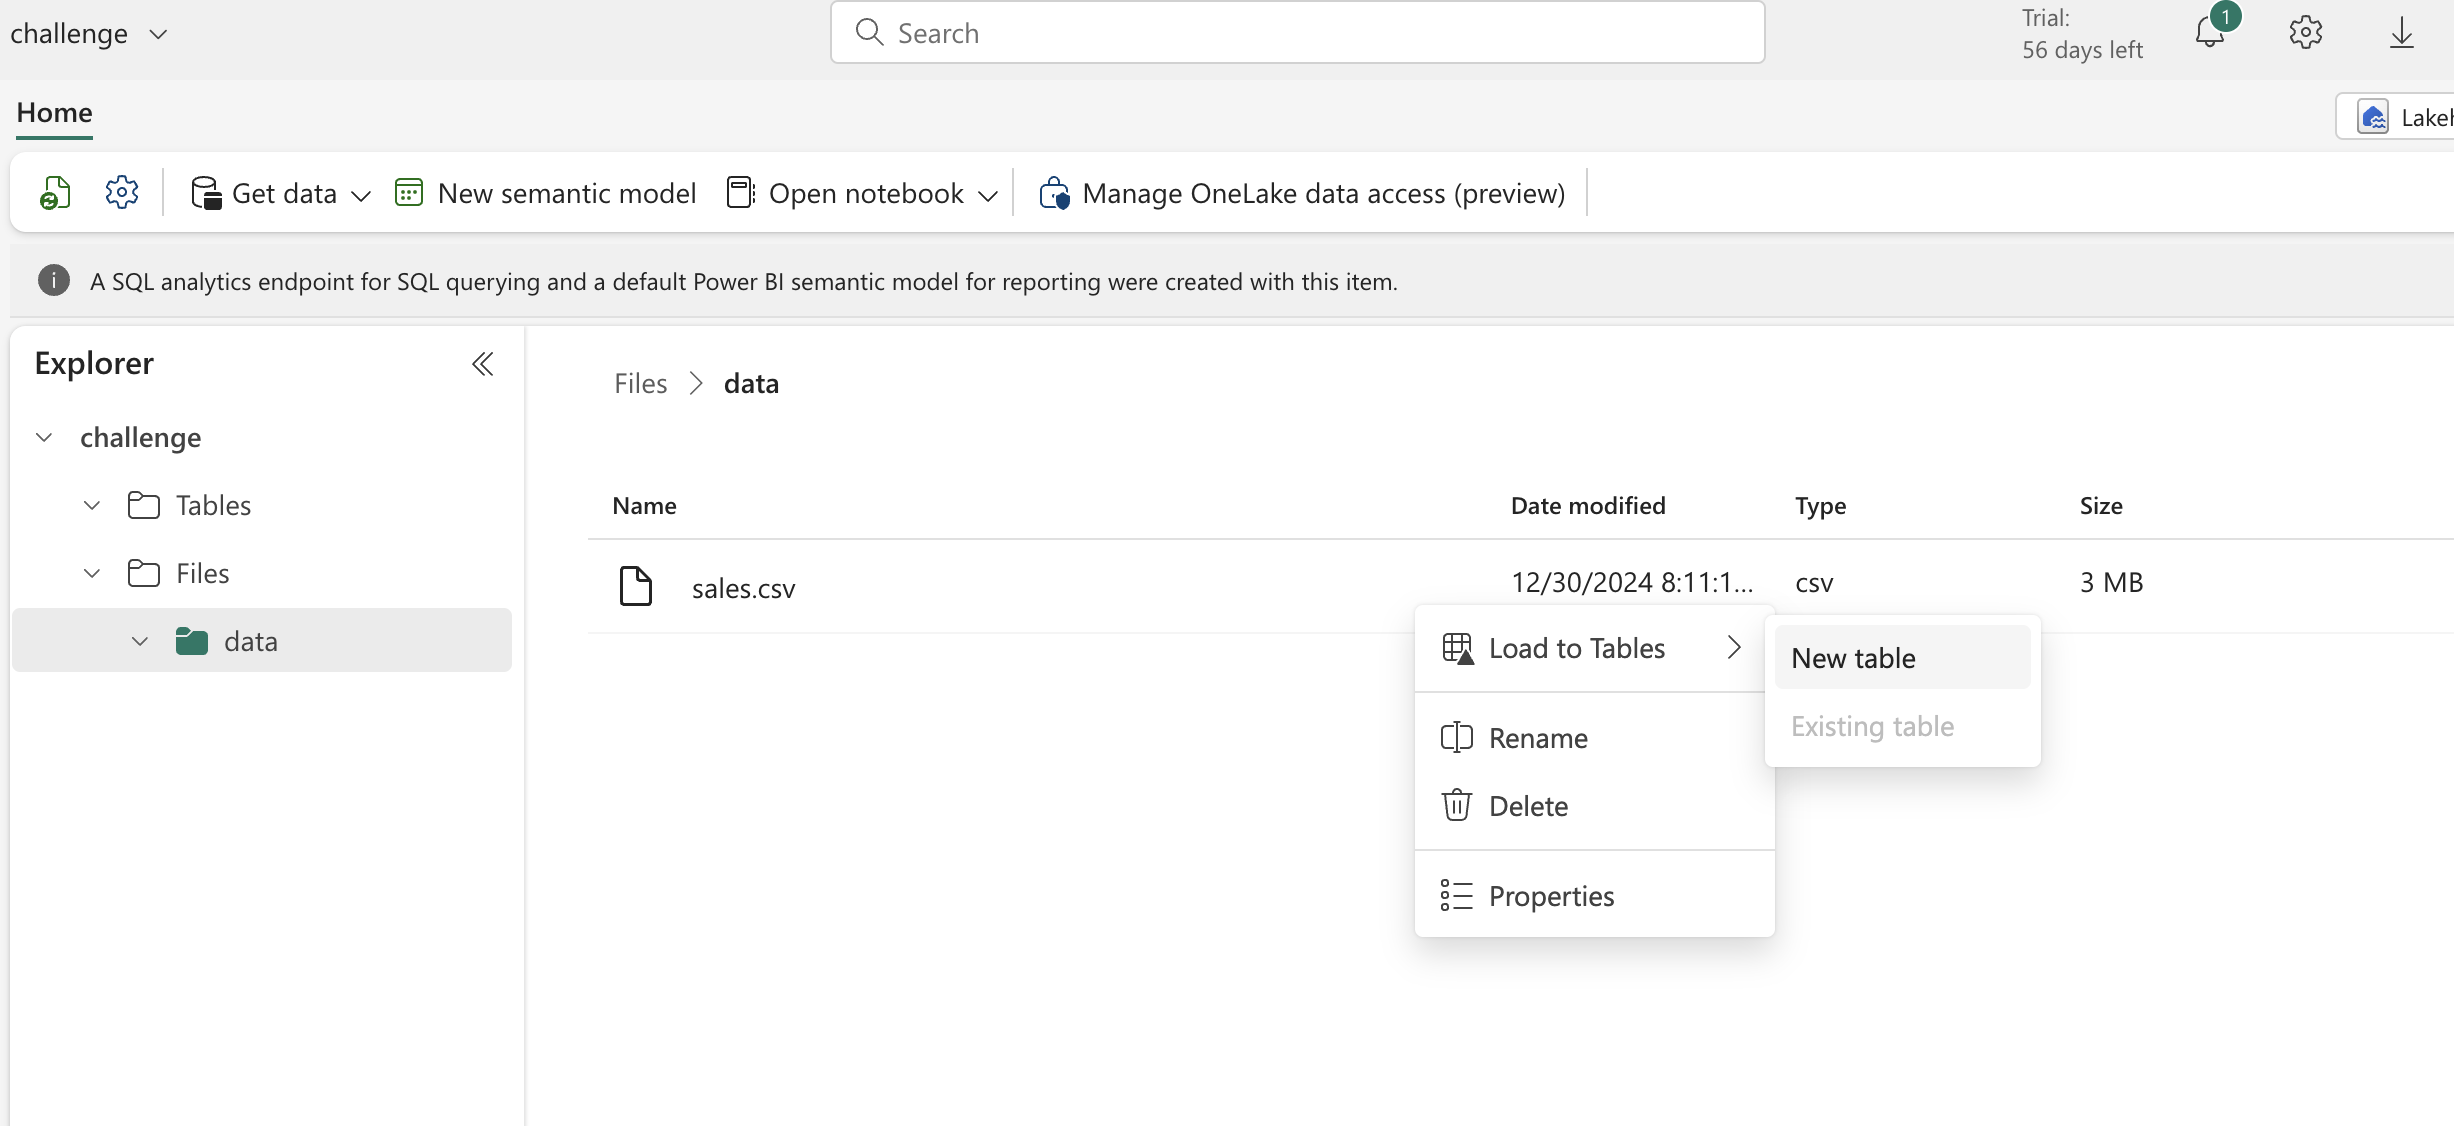Collapse the challenge root node chevron
The width and height of the screenshot is (2454, 1126).
[x=44, y=437]
